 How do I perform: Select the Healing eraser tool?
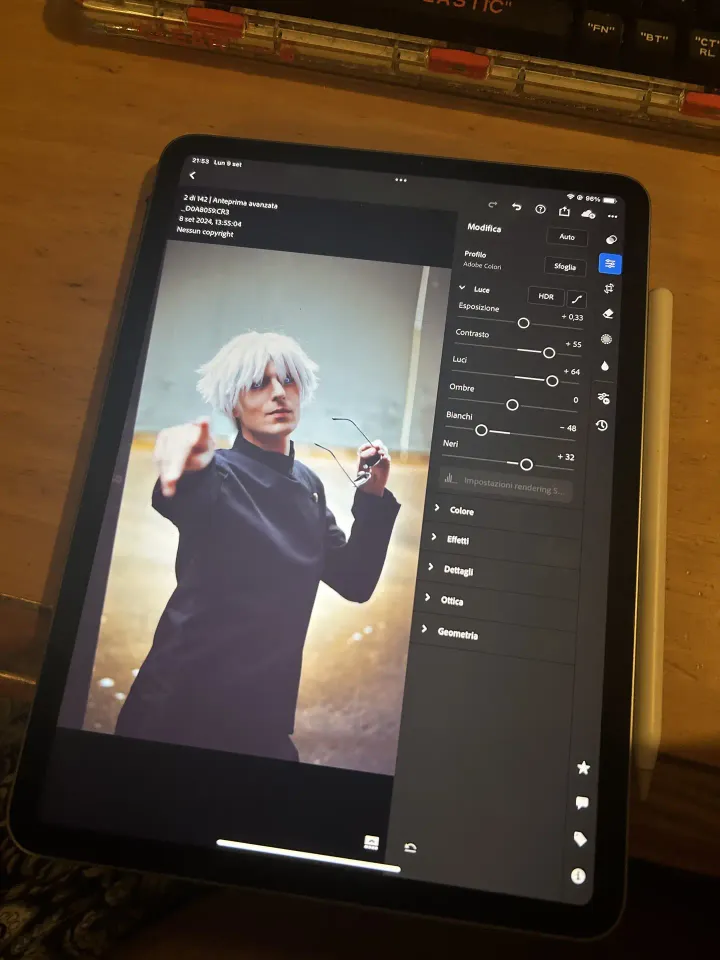pos(607,314)
